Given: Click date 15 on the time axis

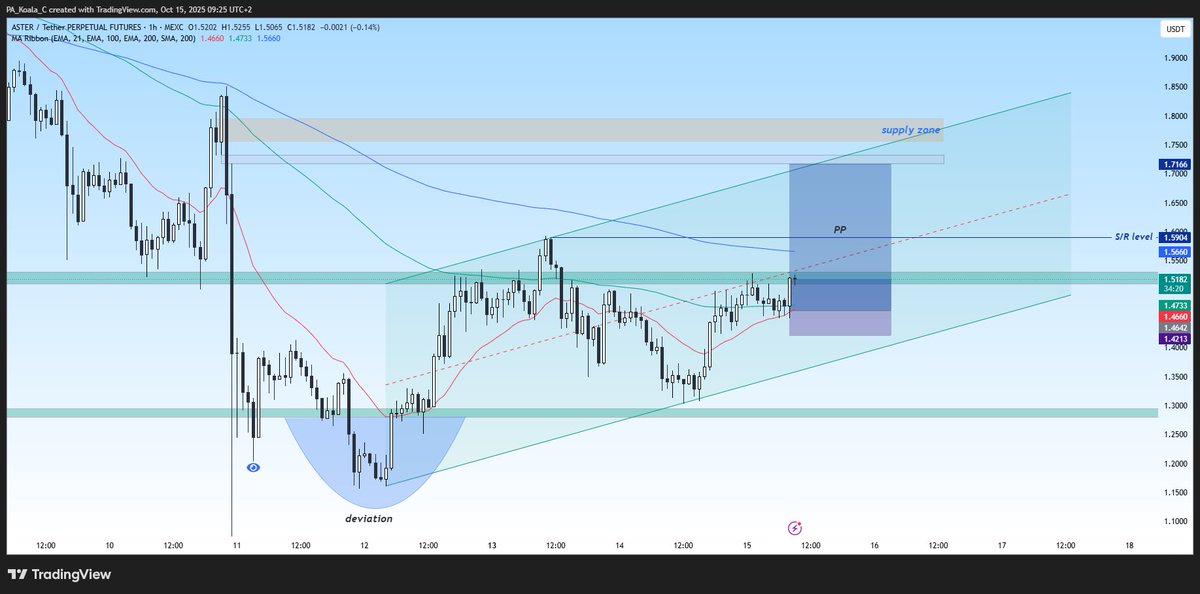Looking at the screenshot, I should [x=747, y=546].
